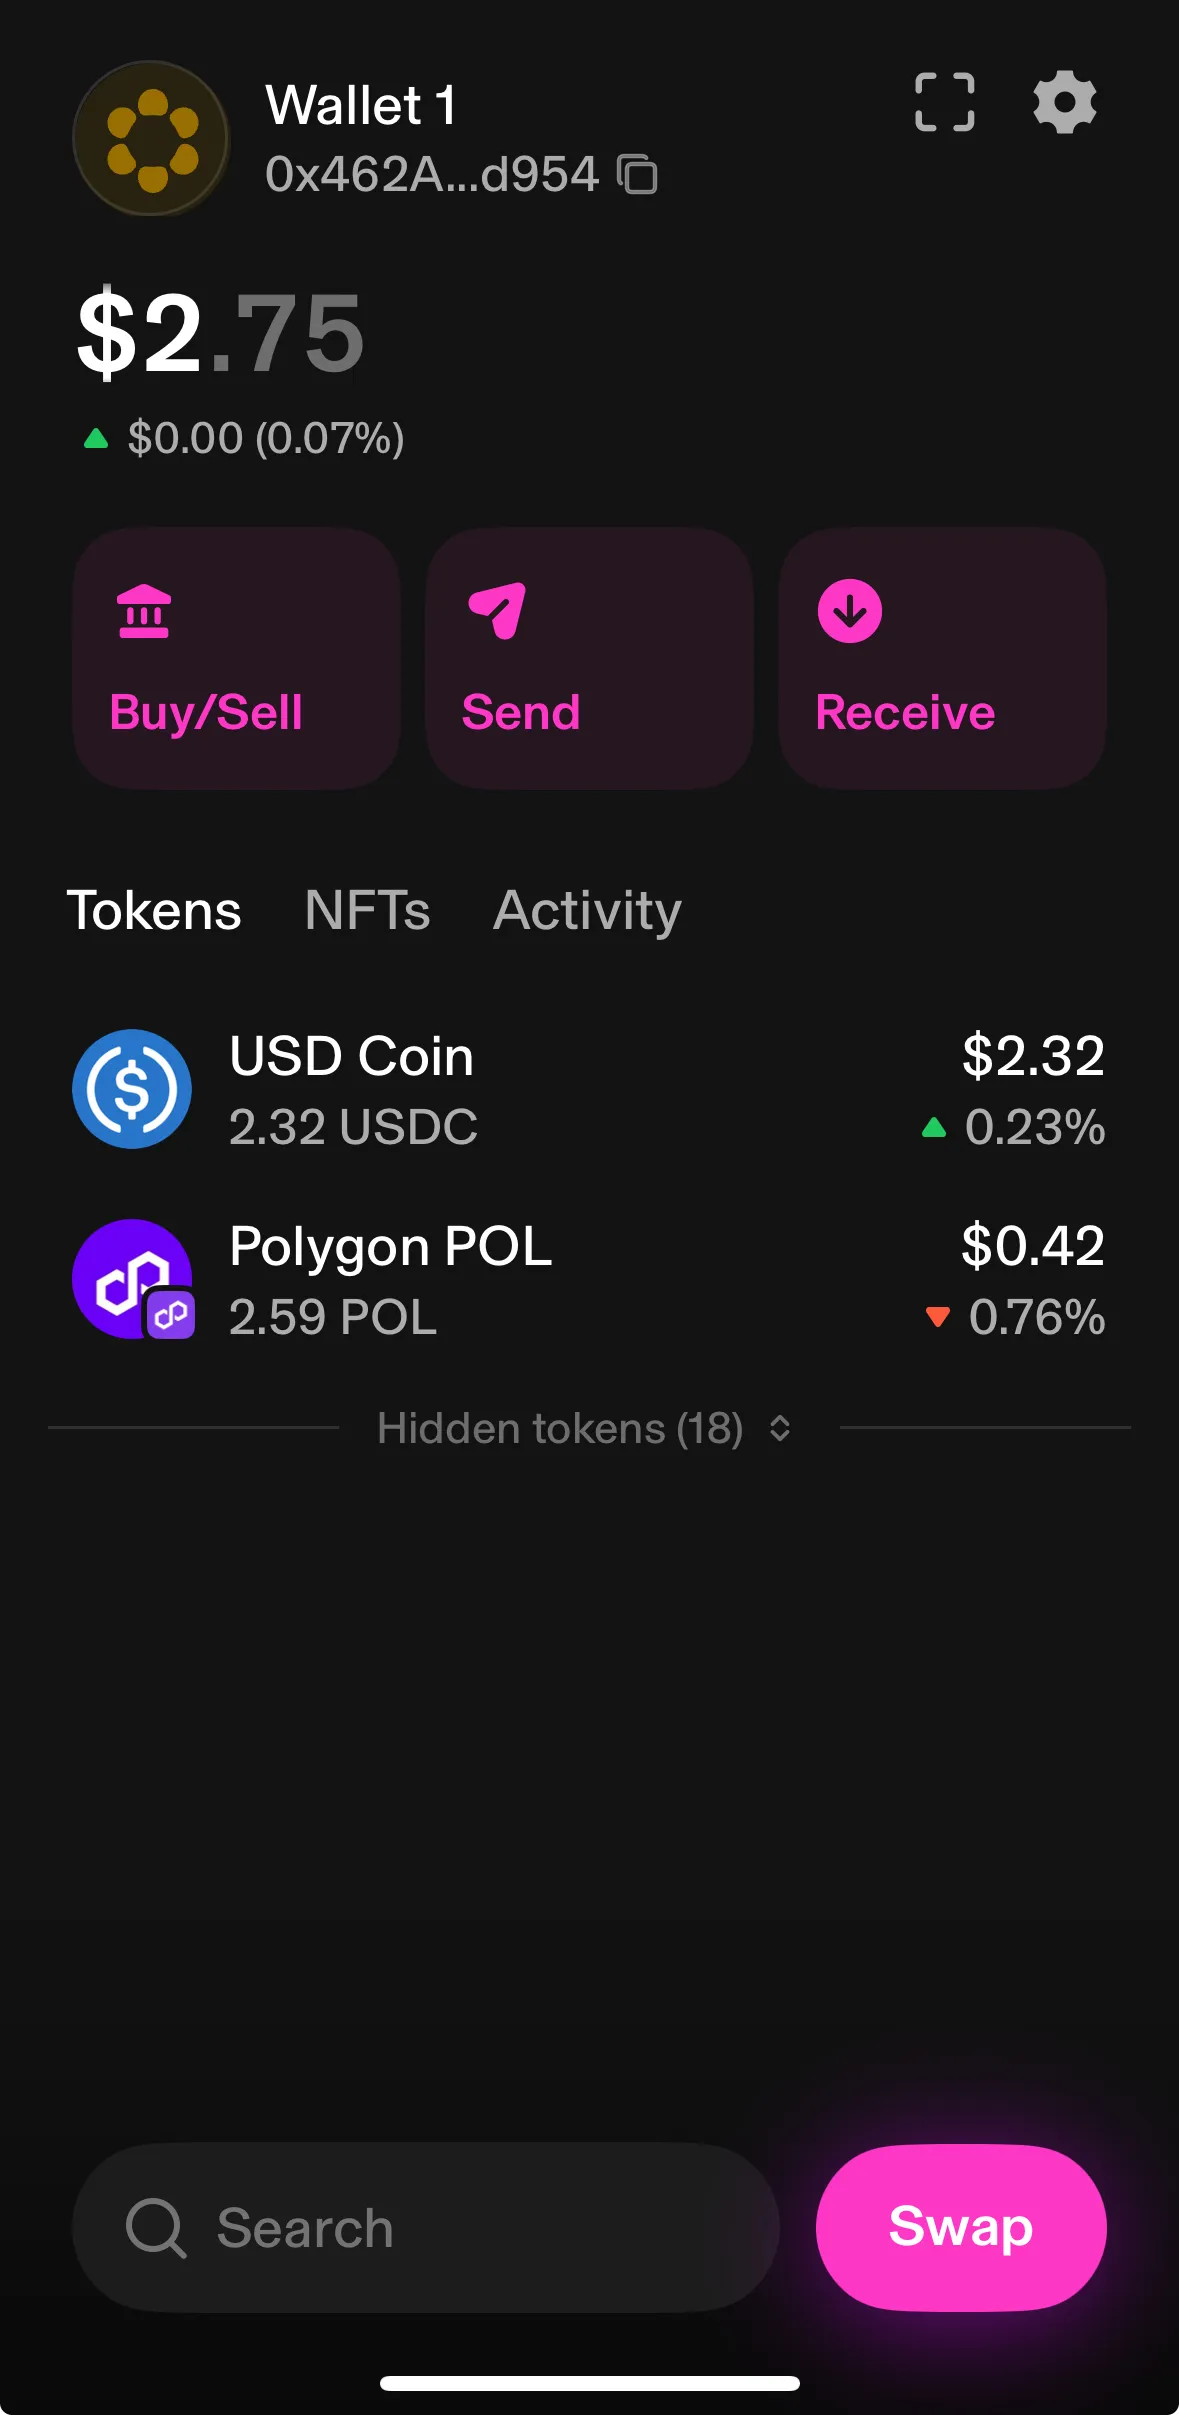The height and width of the screenshot is (2415, 1179).
Task: Expand the Hidden tokens (18) section
Action: coord(560,1428)
